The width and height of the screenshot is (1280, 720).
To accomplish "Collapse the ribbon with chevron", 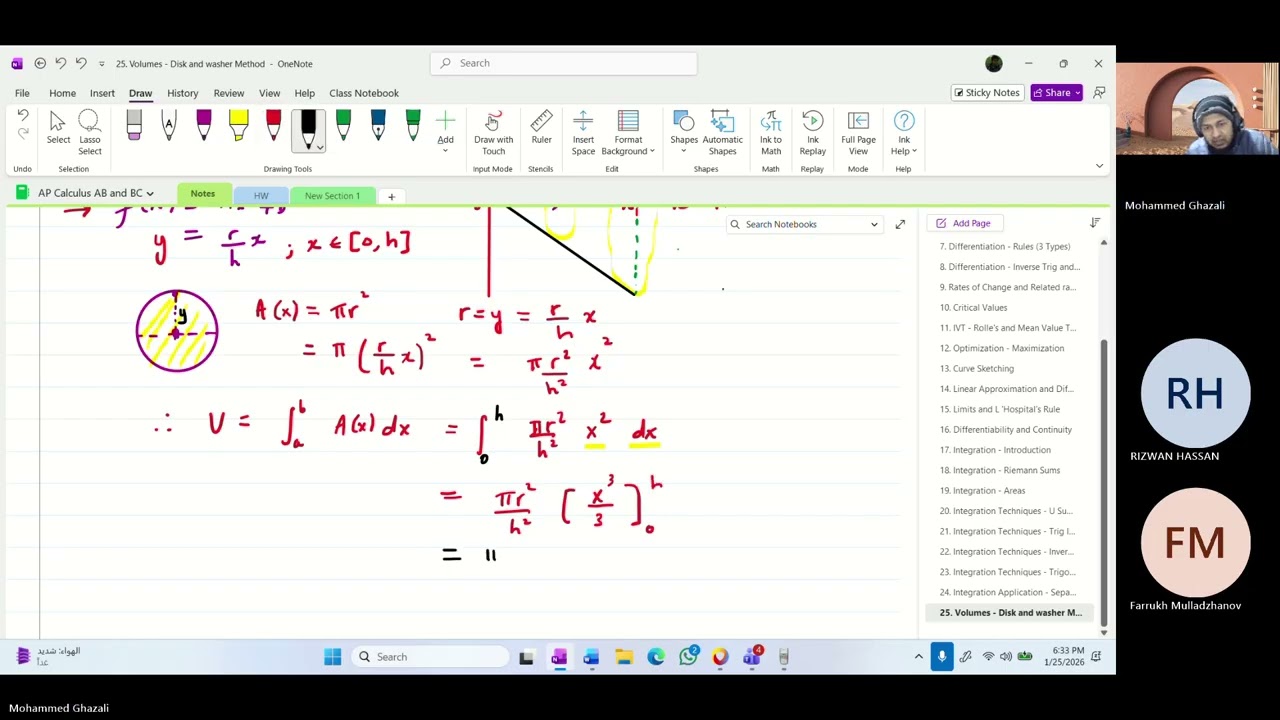I will [x=1099, y=166].
